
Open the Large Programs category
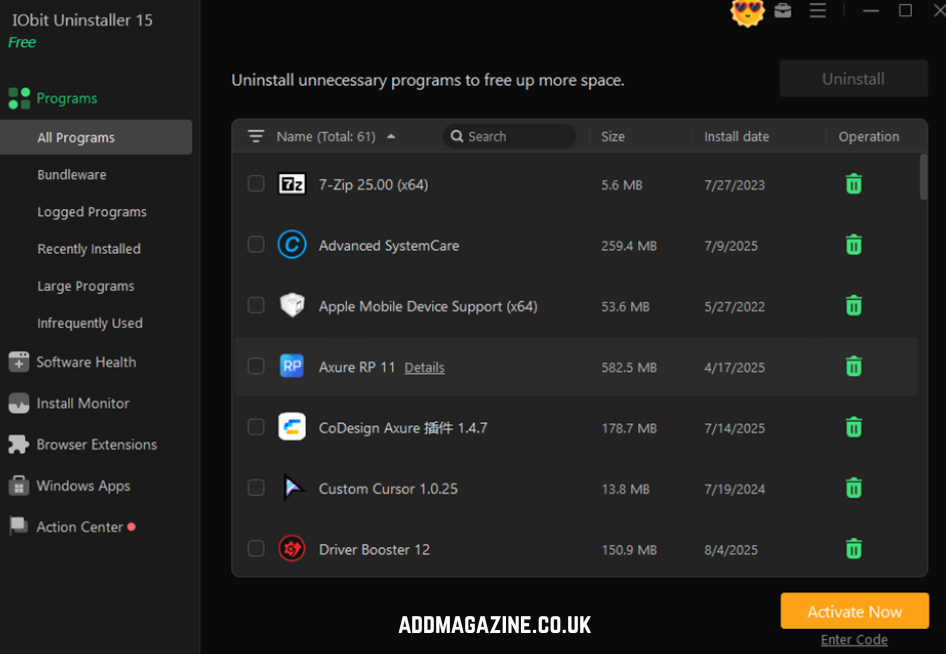click(x=85, y=286)
